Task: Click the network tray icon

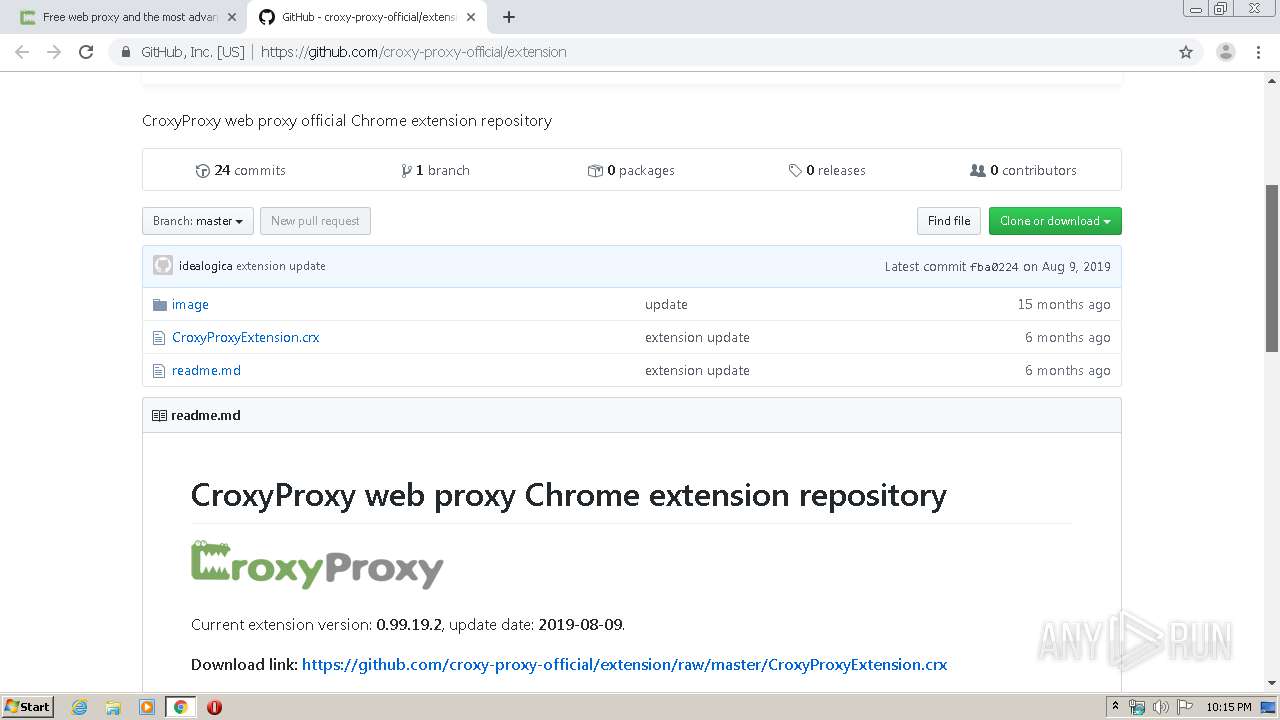Action: pyautogui.click(x=1137, y=707)
